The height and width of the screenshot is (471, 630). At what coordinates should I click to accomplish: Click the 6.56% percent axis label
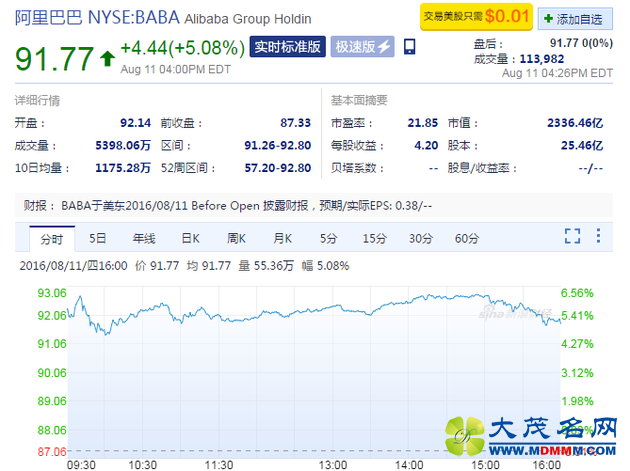click(x=577, y=293)
